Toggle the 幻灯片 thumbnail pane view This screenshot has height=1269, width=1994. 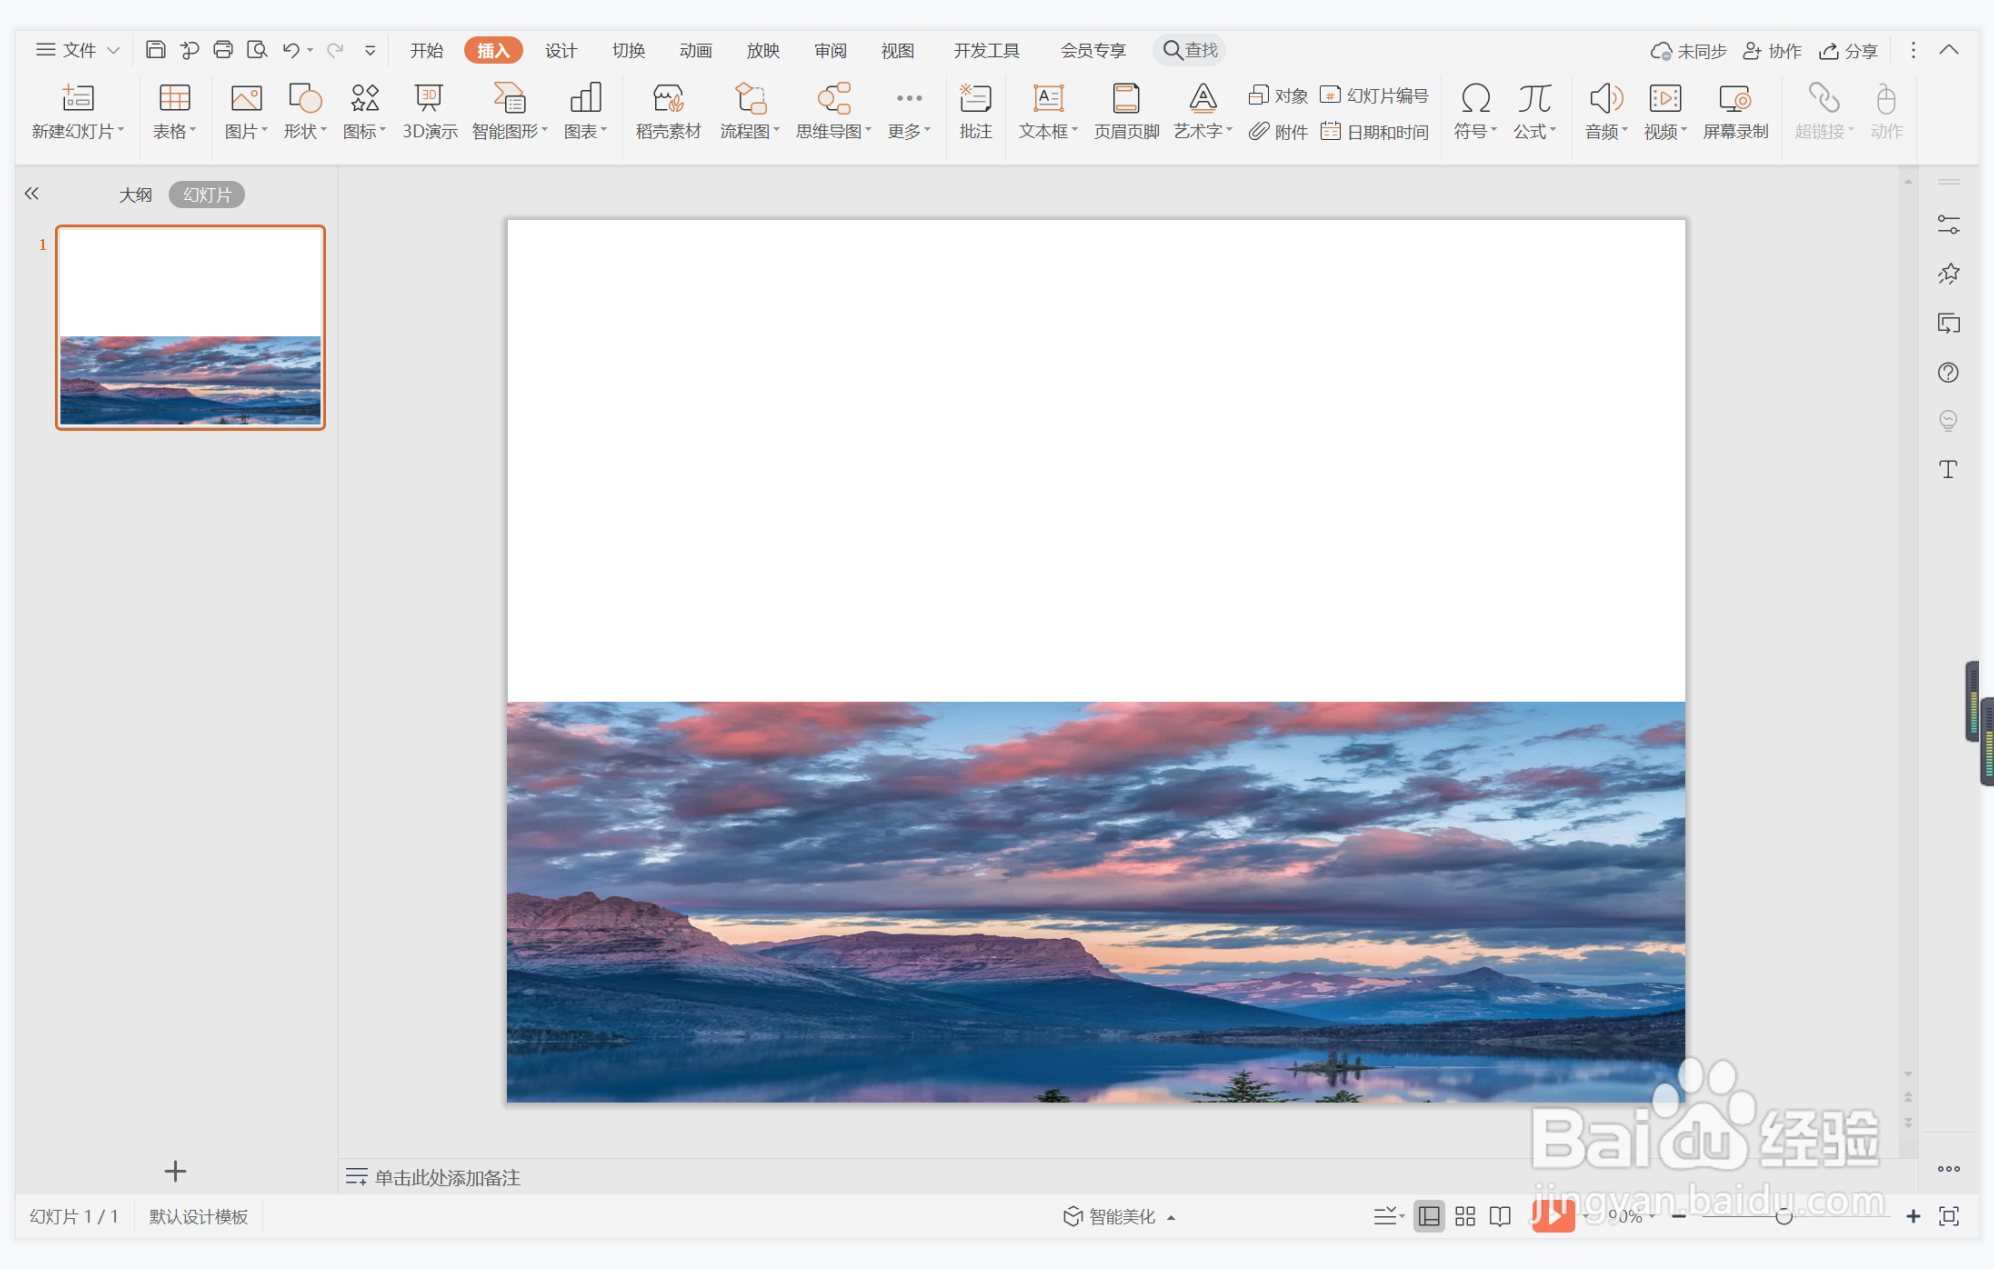207,194
